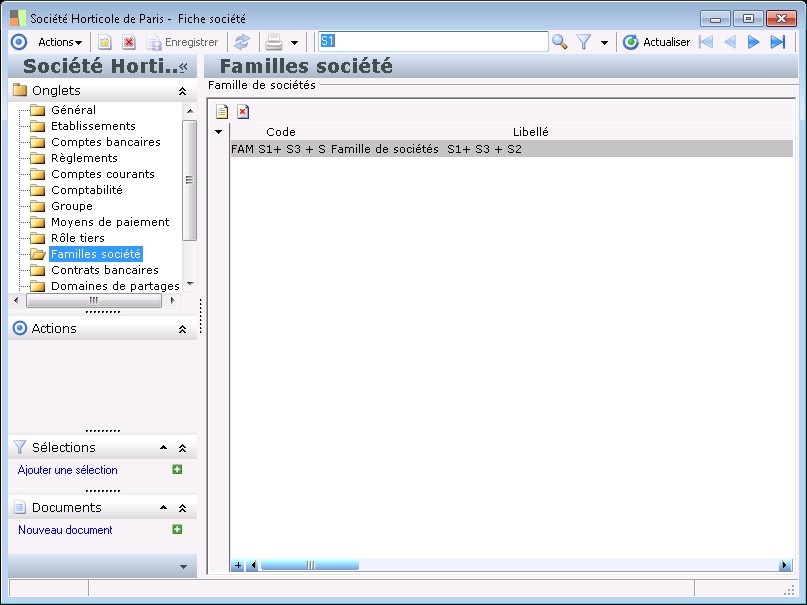
Task: Click the Onglets tree horizontal scrollbar thumb
Action: pos(94,300)
